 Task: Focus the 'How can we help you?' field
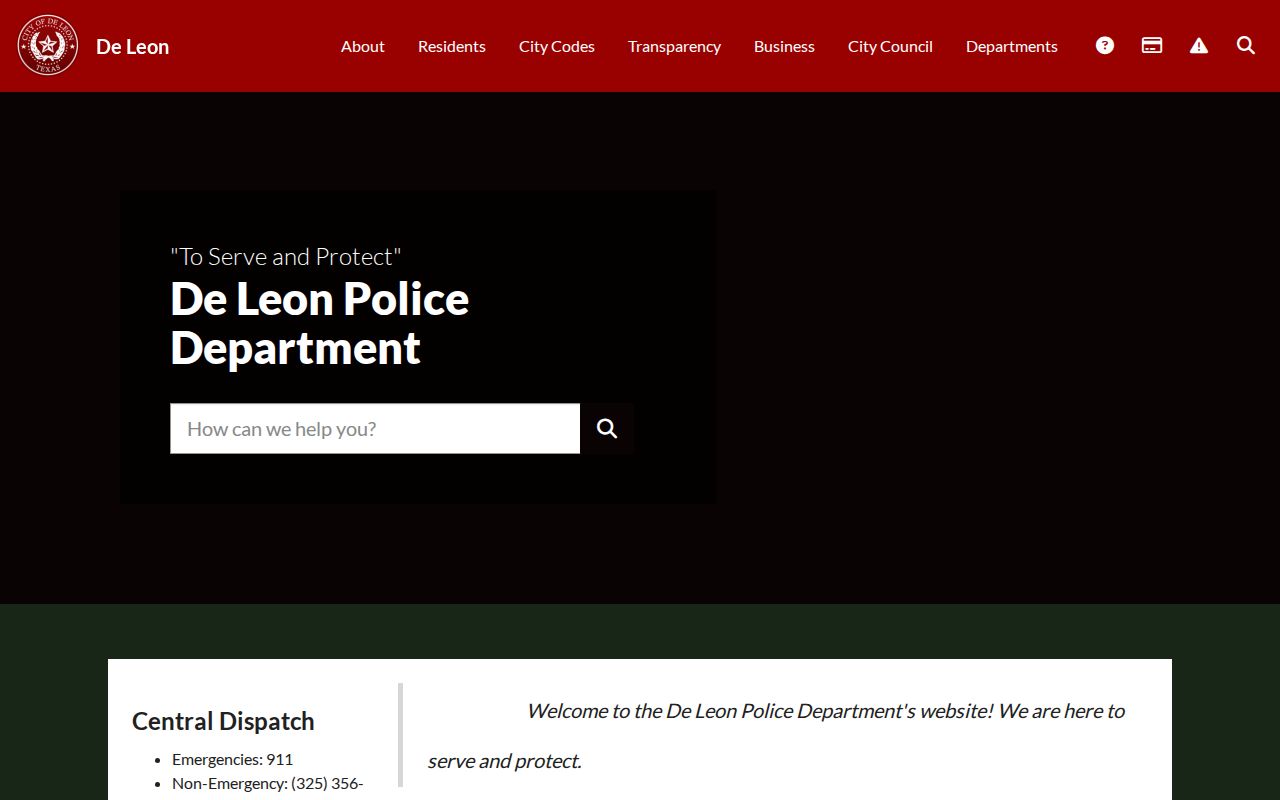tap(375, 428)
